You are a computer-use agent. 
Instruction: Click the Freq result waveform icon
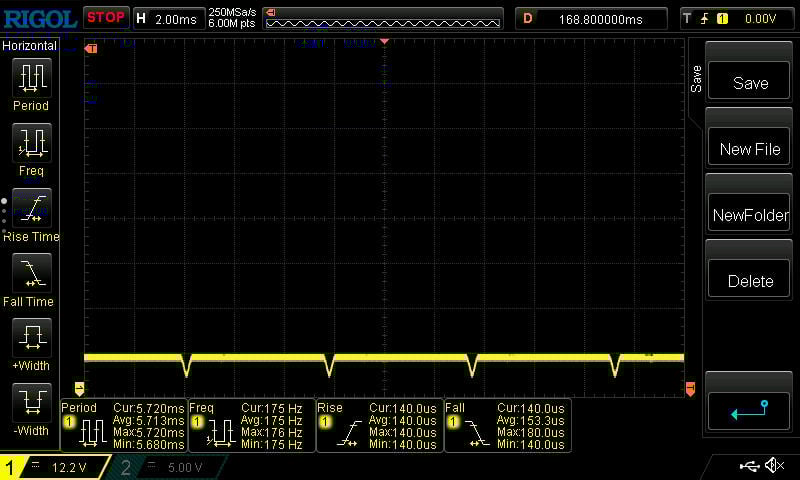220,434
